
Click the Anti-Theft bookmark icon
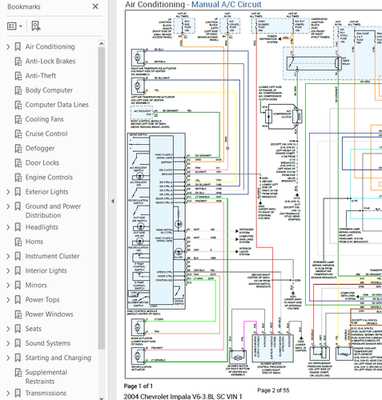point(18,76)
